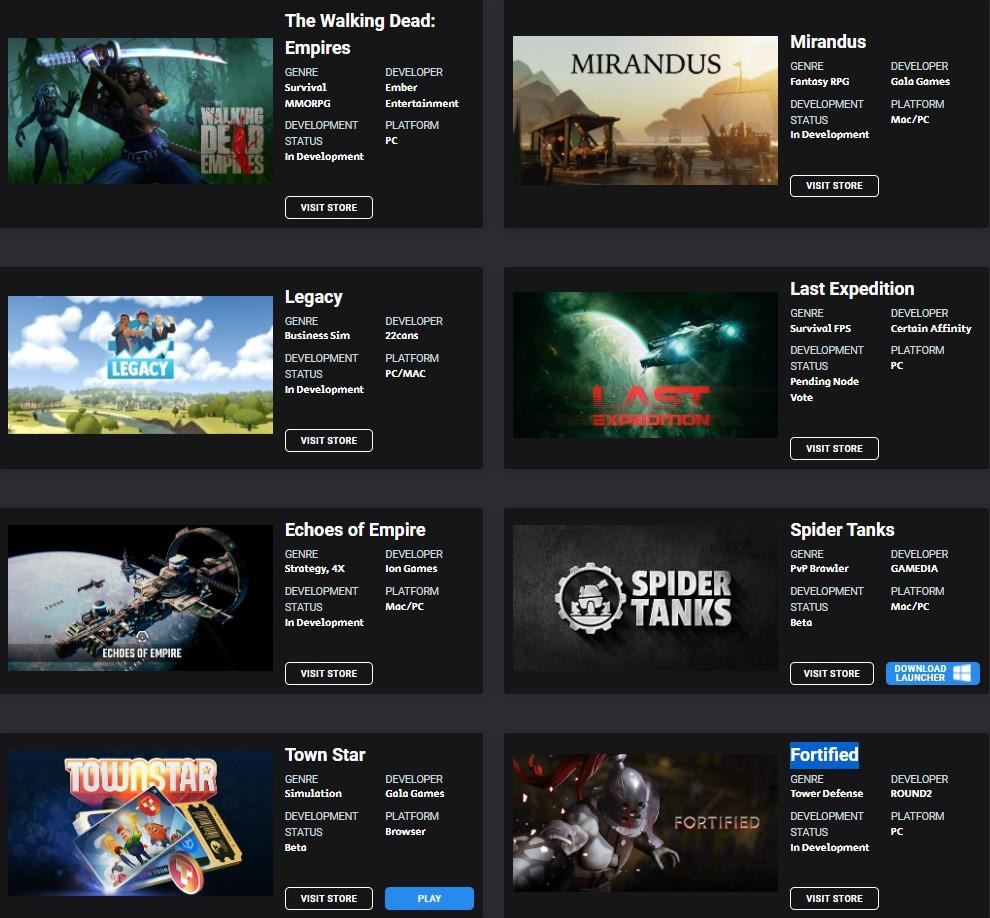This screenshot has width=990, height=918.
Task: Visit the store for Mirandus
Action: 834,185
